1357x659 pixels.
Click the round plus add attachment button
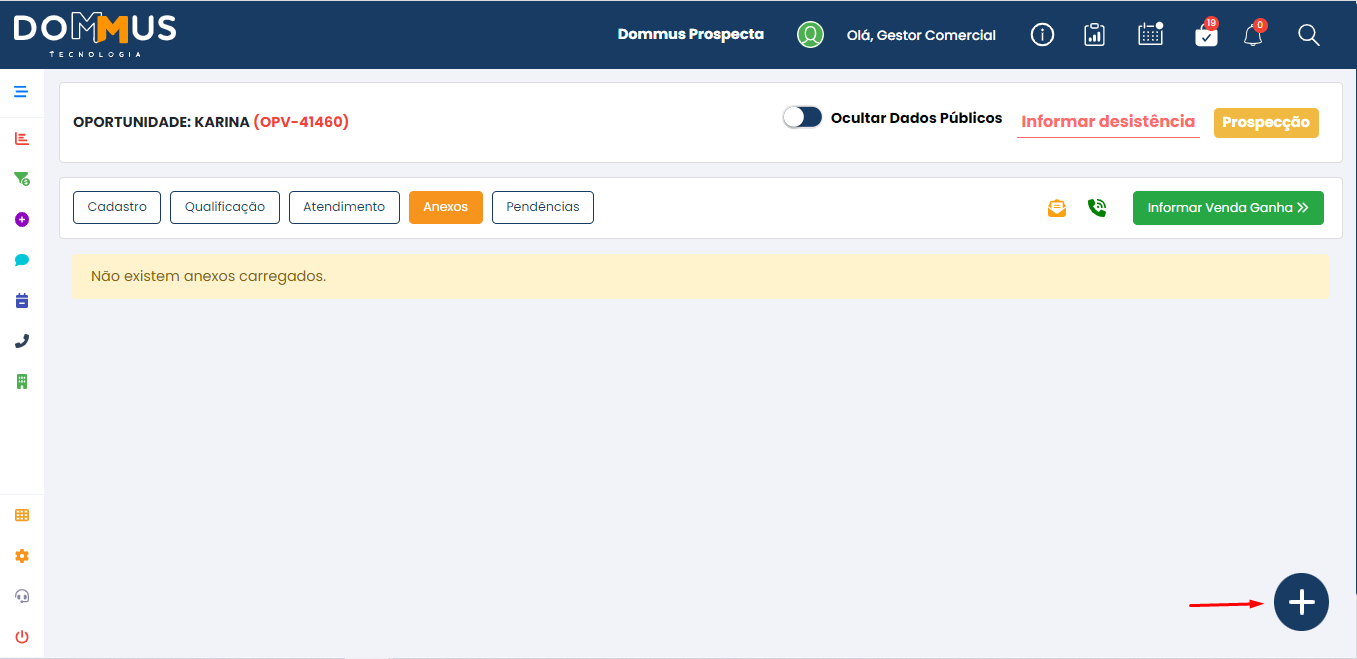[x=1301, y=602]
